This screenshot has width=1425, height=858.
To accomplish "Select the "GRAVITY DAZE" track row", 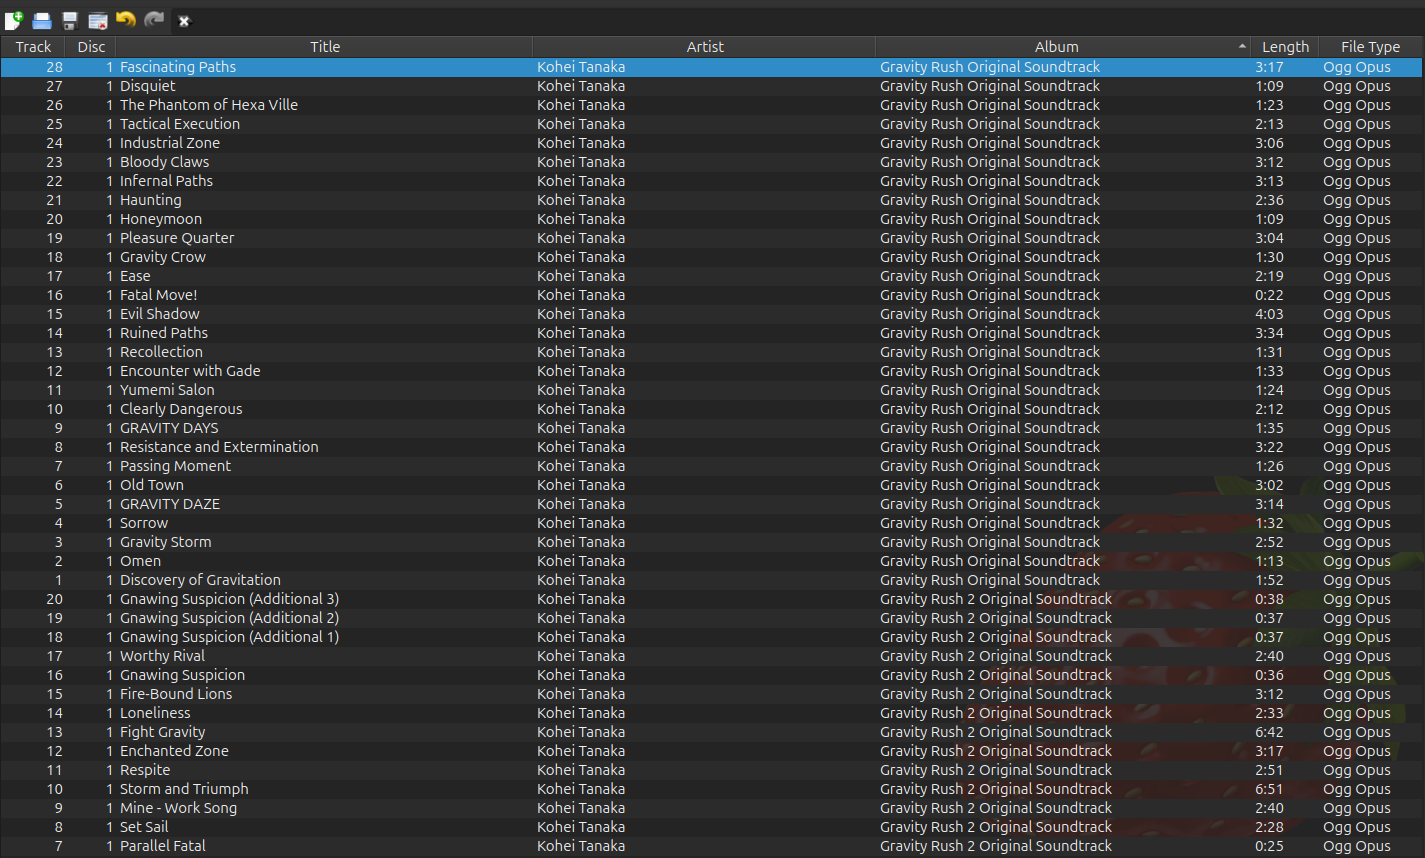I will click(x=170, y=504).
